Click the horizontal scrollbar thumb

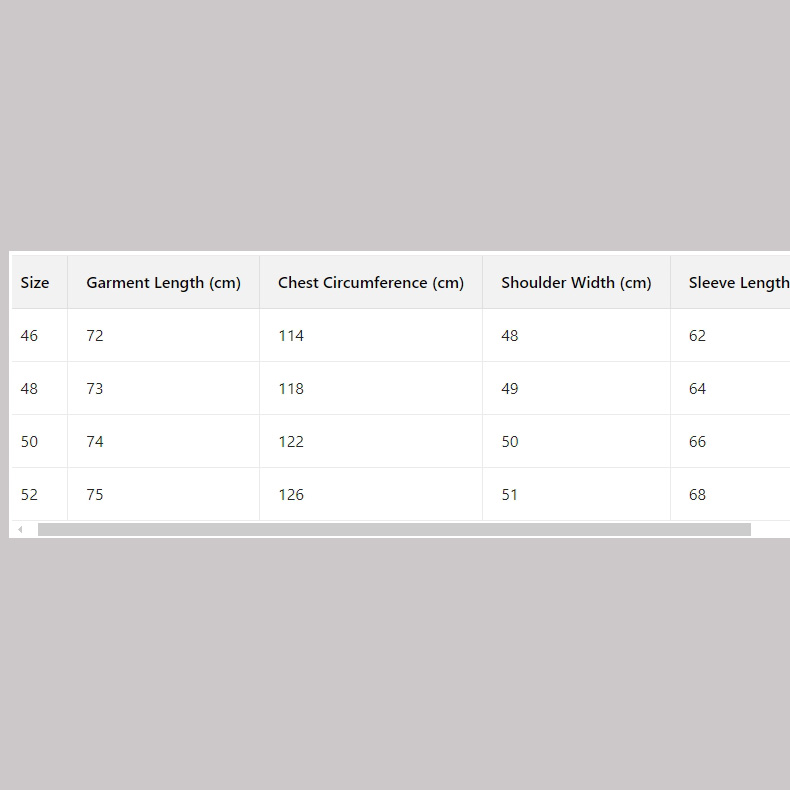394,530
